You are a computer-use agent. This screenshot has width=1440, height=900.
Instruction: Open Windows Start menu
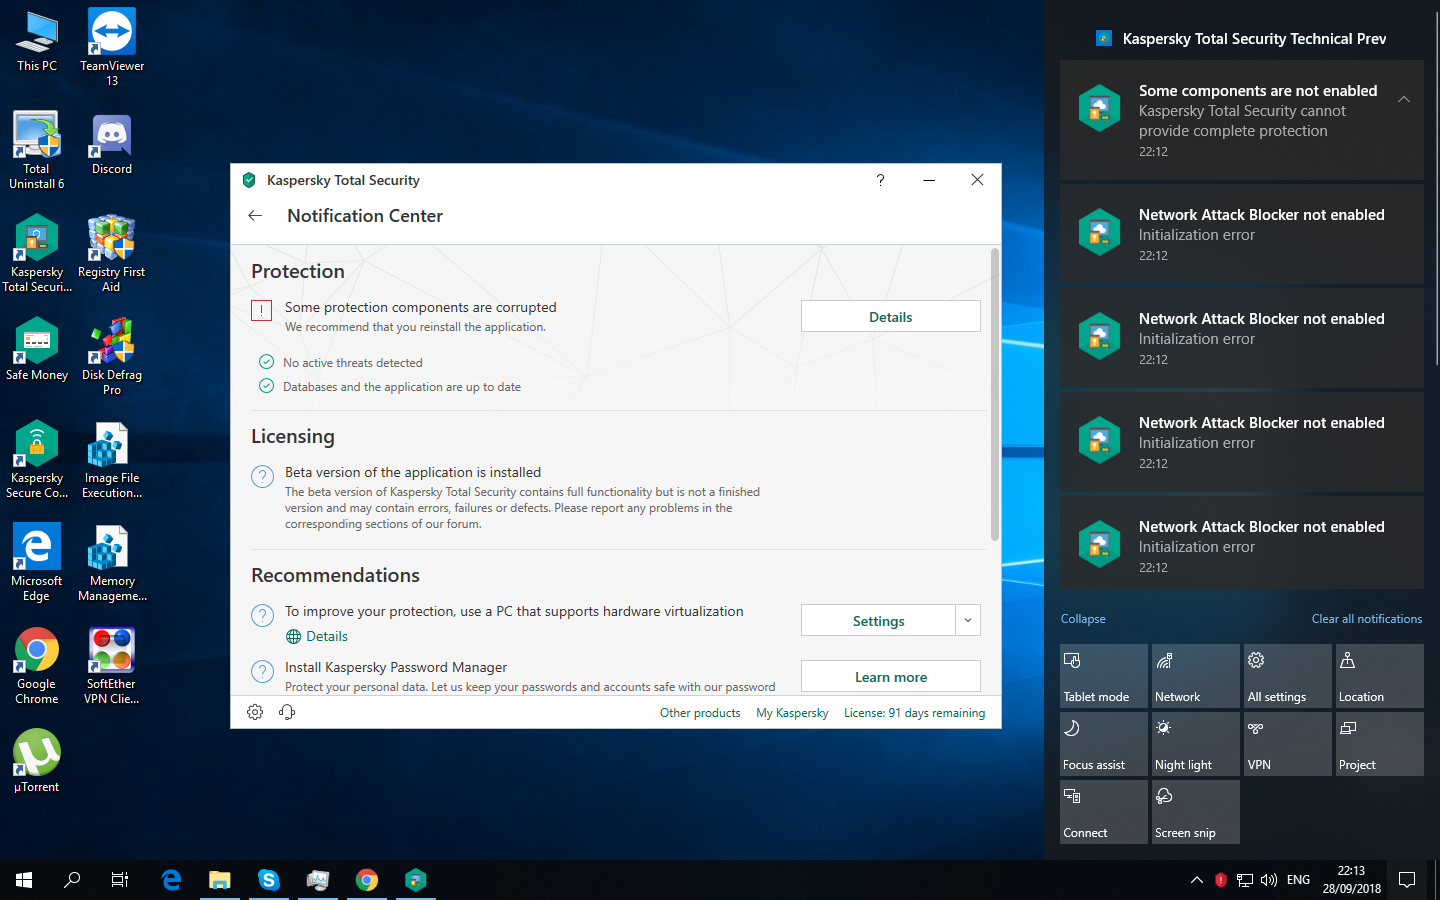coord(24,880)
